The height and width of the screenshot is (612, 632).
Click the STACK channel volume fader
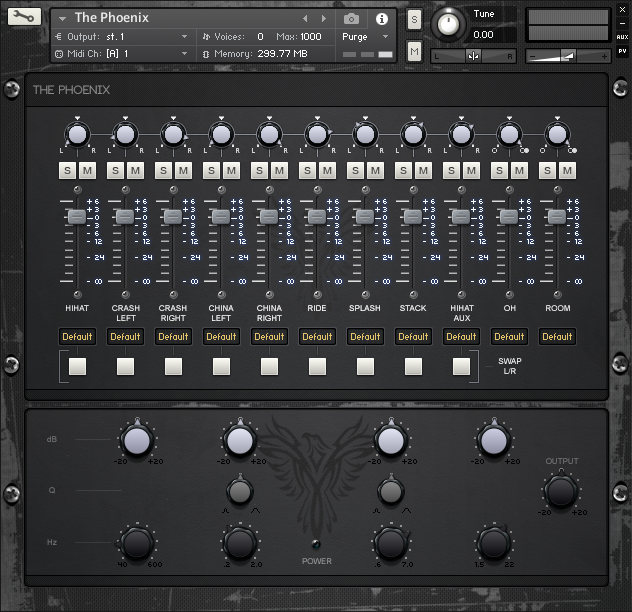(412, 216)
